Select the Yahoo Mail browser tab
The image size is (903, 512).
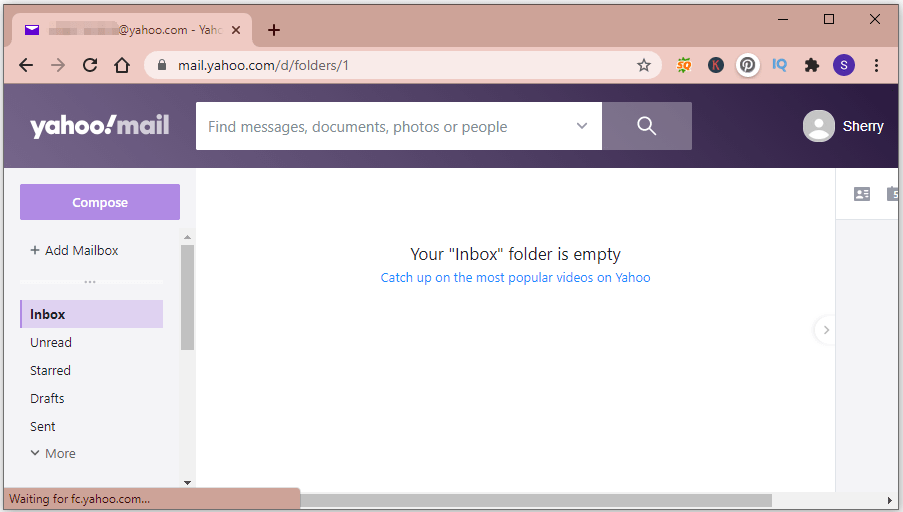[x=131, y=30]
